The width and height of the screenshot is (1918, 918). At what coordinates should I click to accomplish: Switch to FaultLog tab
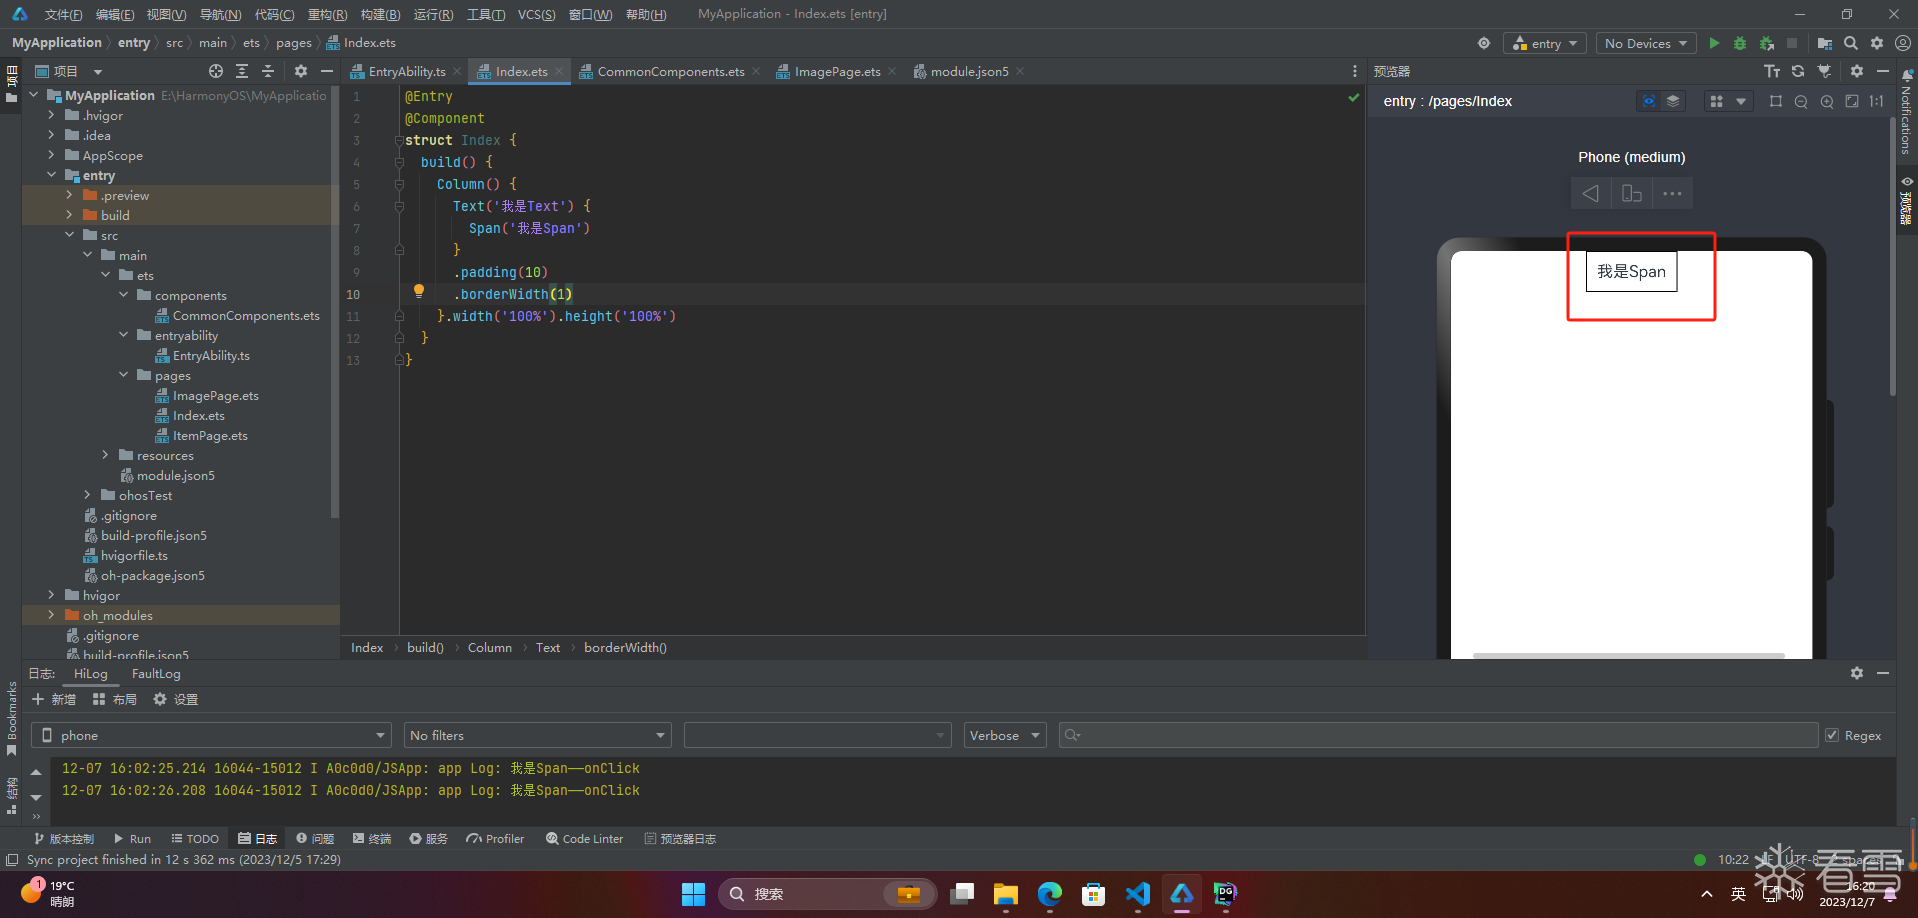tap(156, 673)
